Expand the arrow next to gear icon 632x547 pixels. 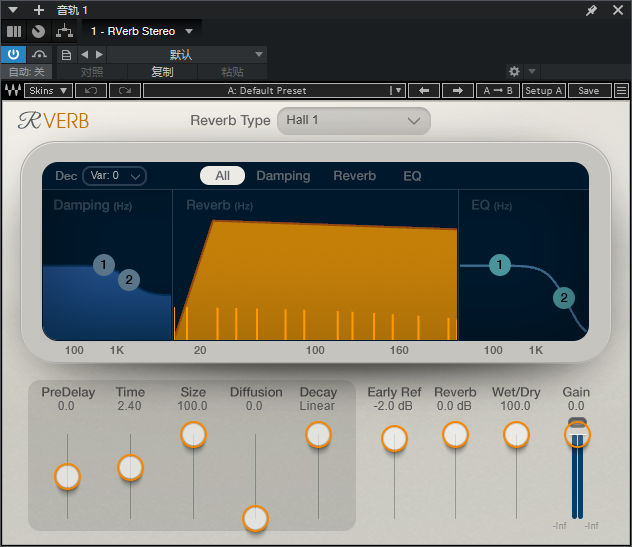coord(532,72)
